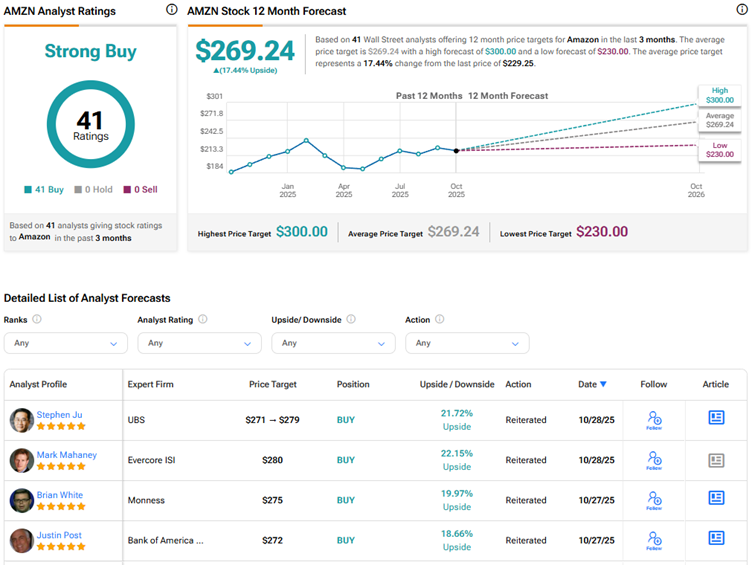Follow analyst Mark Mahaney

pyautogui.click(x=654, y=460)
